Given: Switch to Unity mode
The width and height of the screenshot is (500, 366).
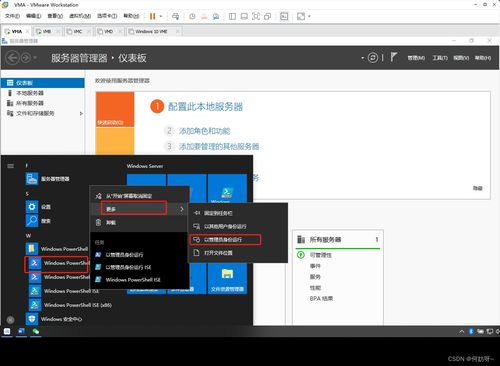Looking at the screenshot, I should click(x=267, y=16).
